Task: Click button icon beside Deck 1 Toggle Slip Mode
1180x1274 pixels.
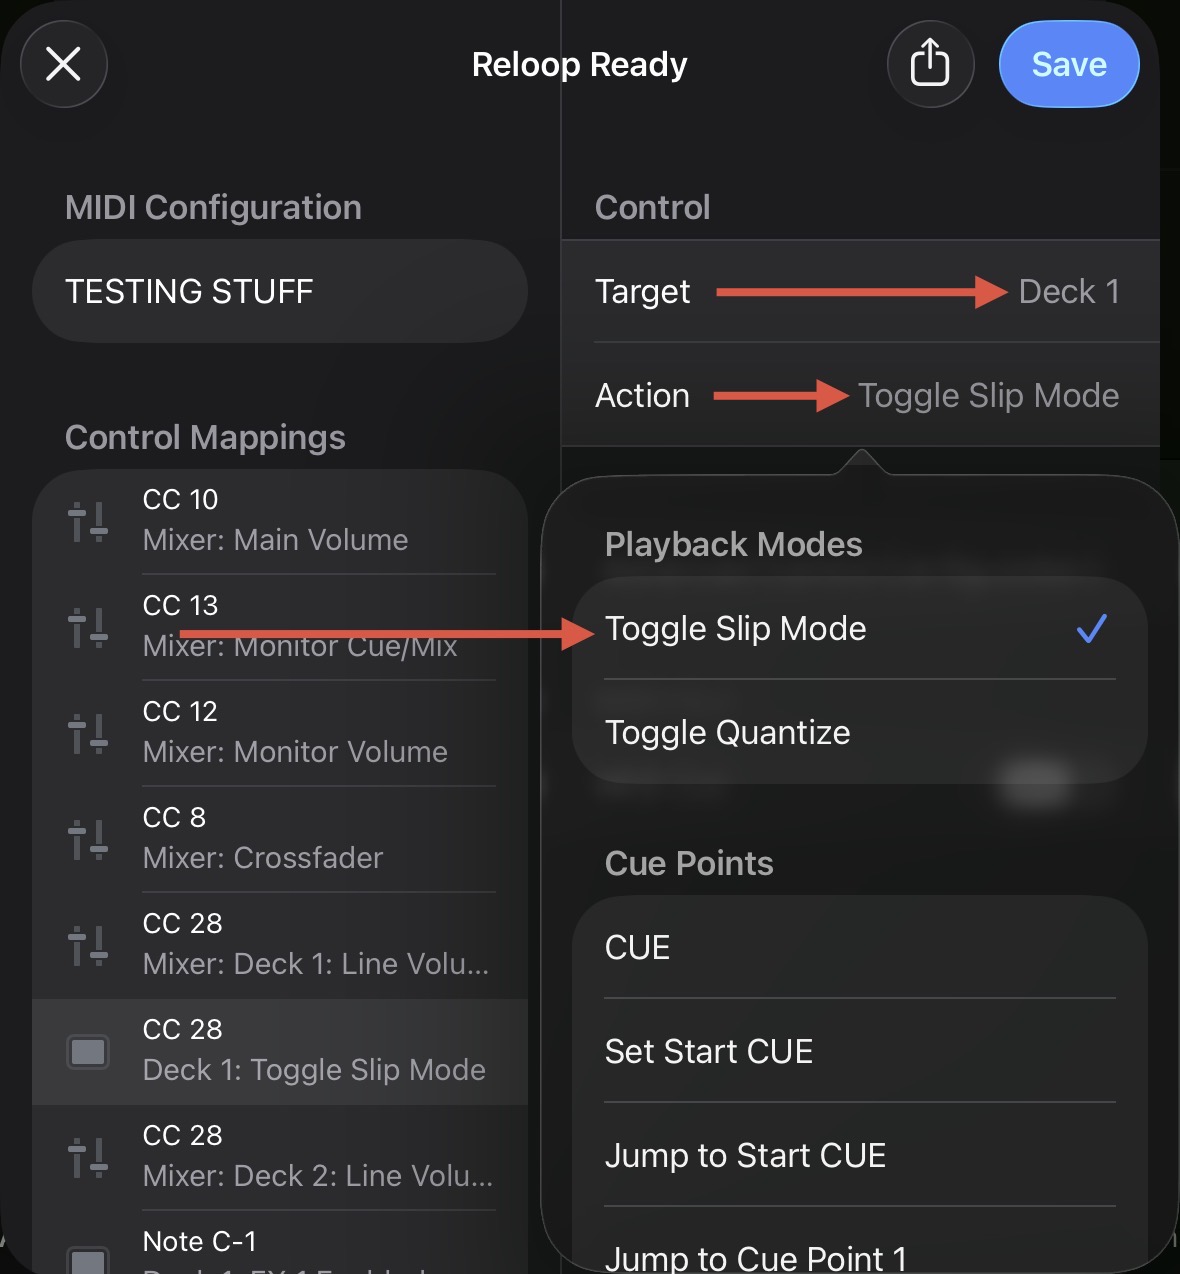Action: click(88, 1052)
